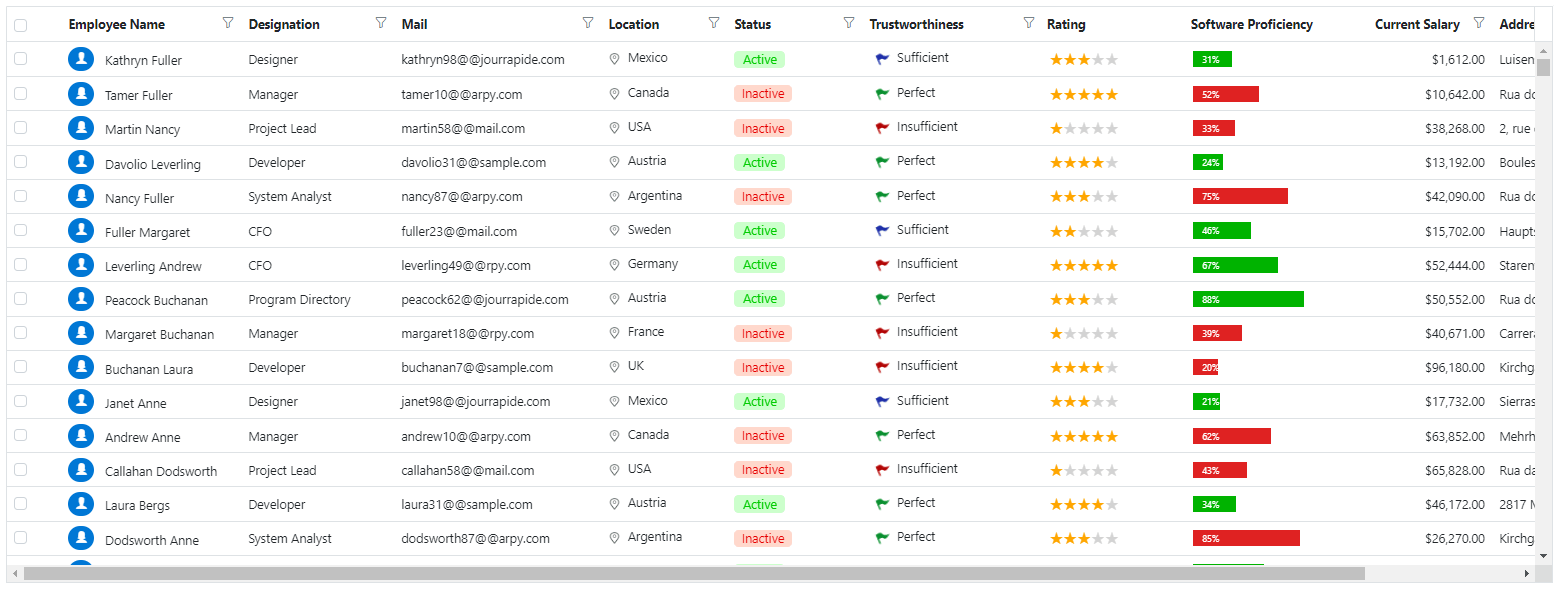Screen dimensions: 1563x589
Task: Sort by the Rating column header
Action: [x=1066, y=24]
